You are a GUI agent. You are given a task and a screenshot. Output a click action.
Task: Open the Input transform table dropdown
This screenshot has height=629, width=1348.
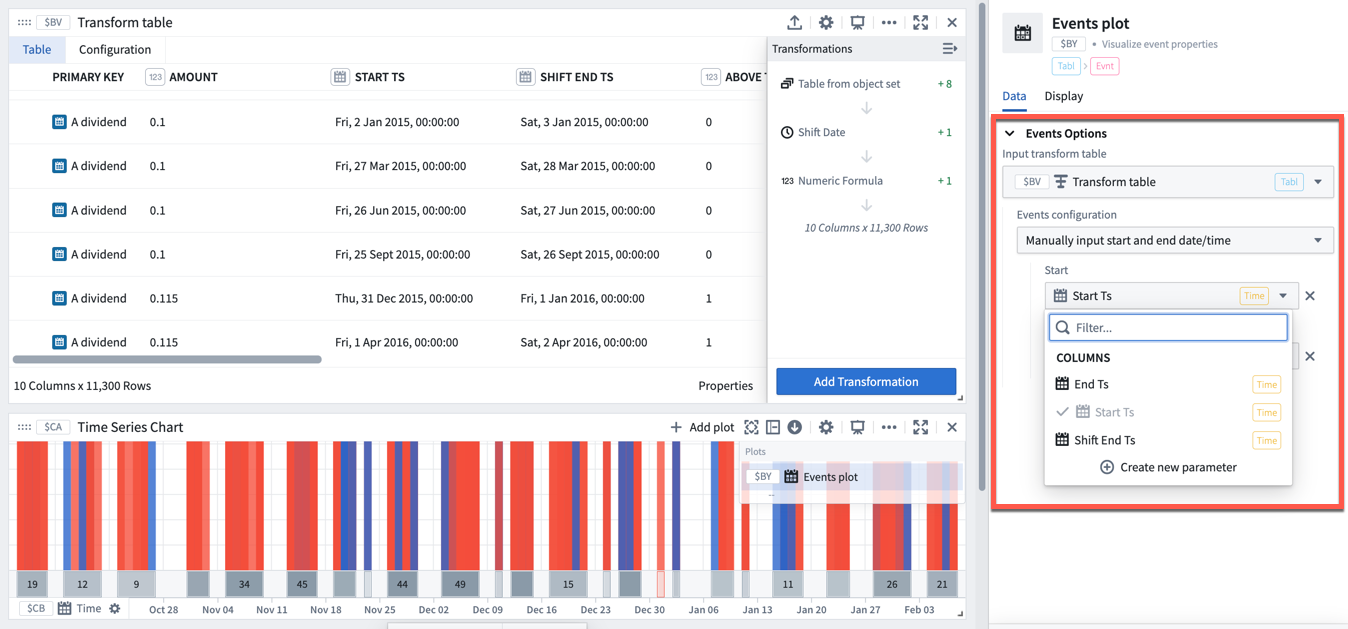click(x=1168, y=182)
